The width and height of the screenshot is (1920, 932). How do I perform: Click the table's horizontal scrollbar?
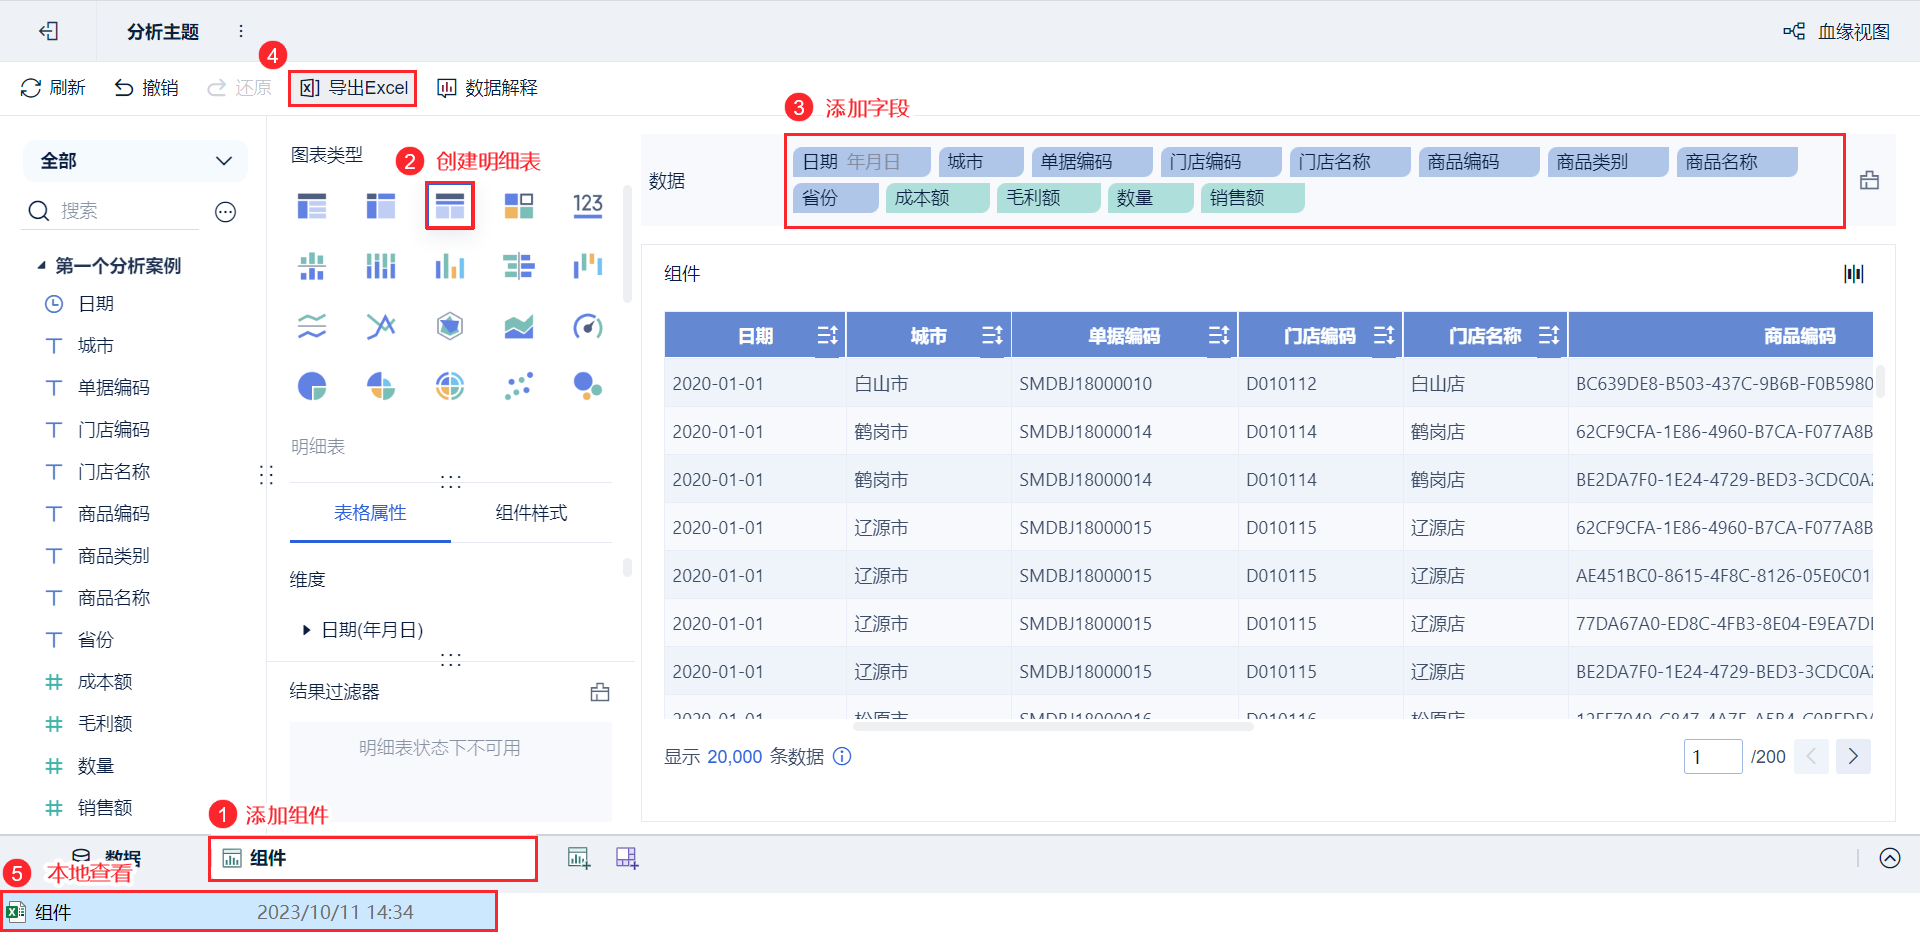(1053, 727)
